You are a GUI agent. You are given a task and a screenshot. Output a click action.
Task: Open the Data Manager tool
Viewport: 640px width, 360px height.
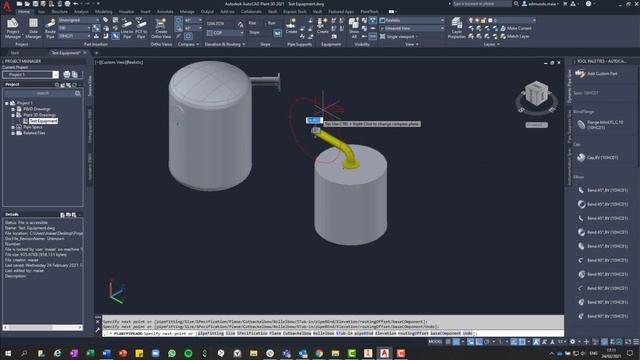[x=33, y=28]
